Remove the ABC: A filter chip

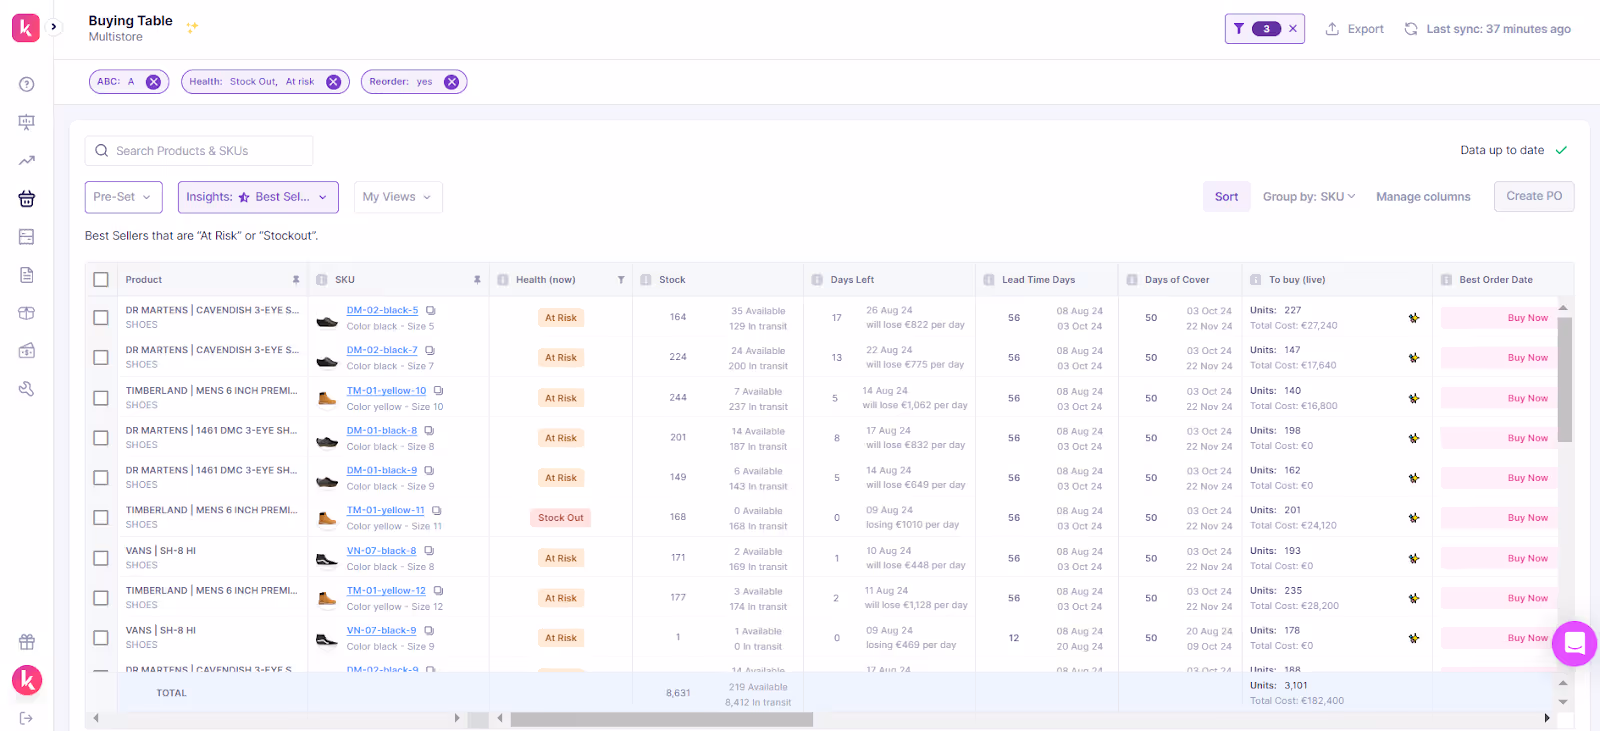pyautogui.click(x=153, y=82)
